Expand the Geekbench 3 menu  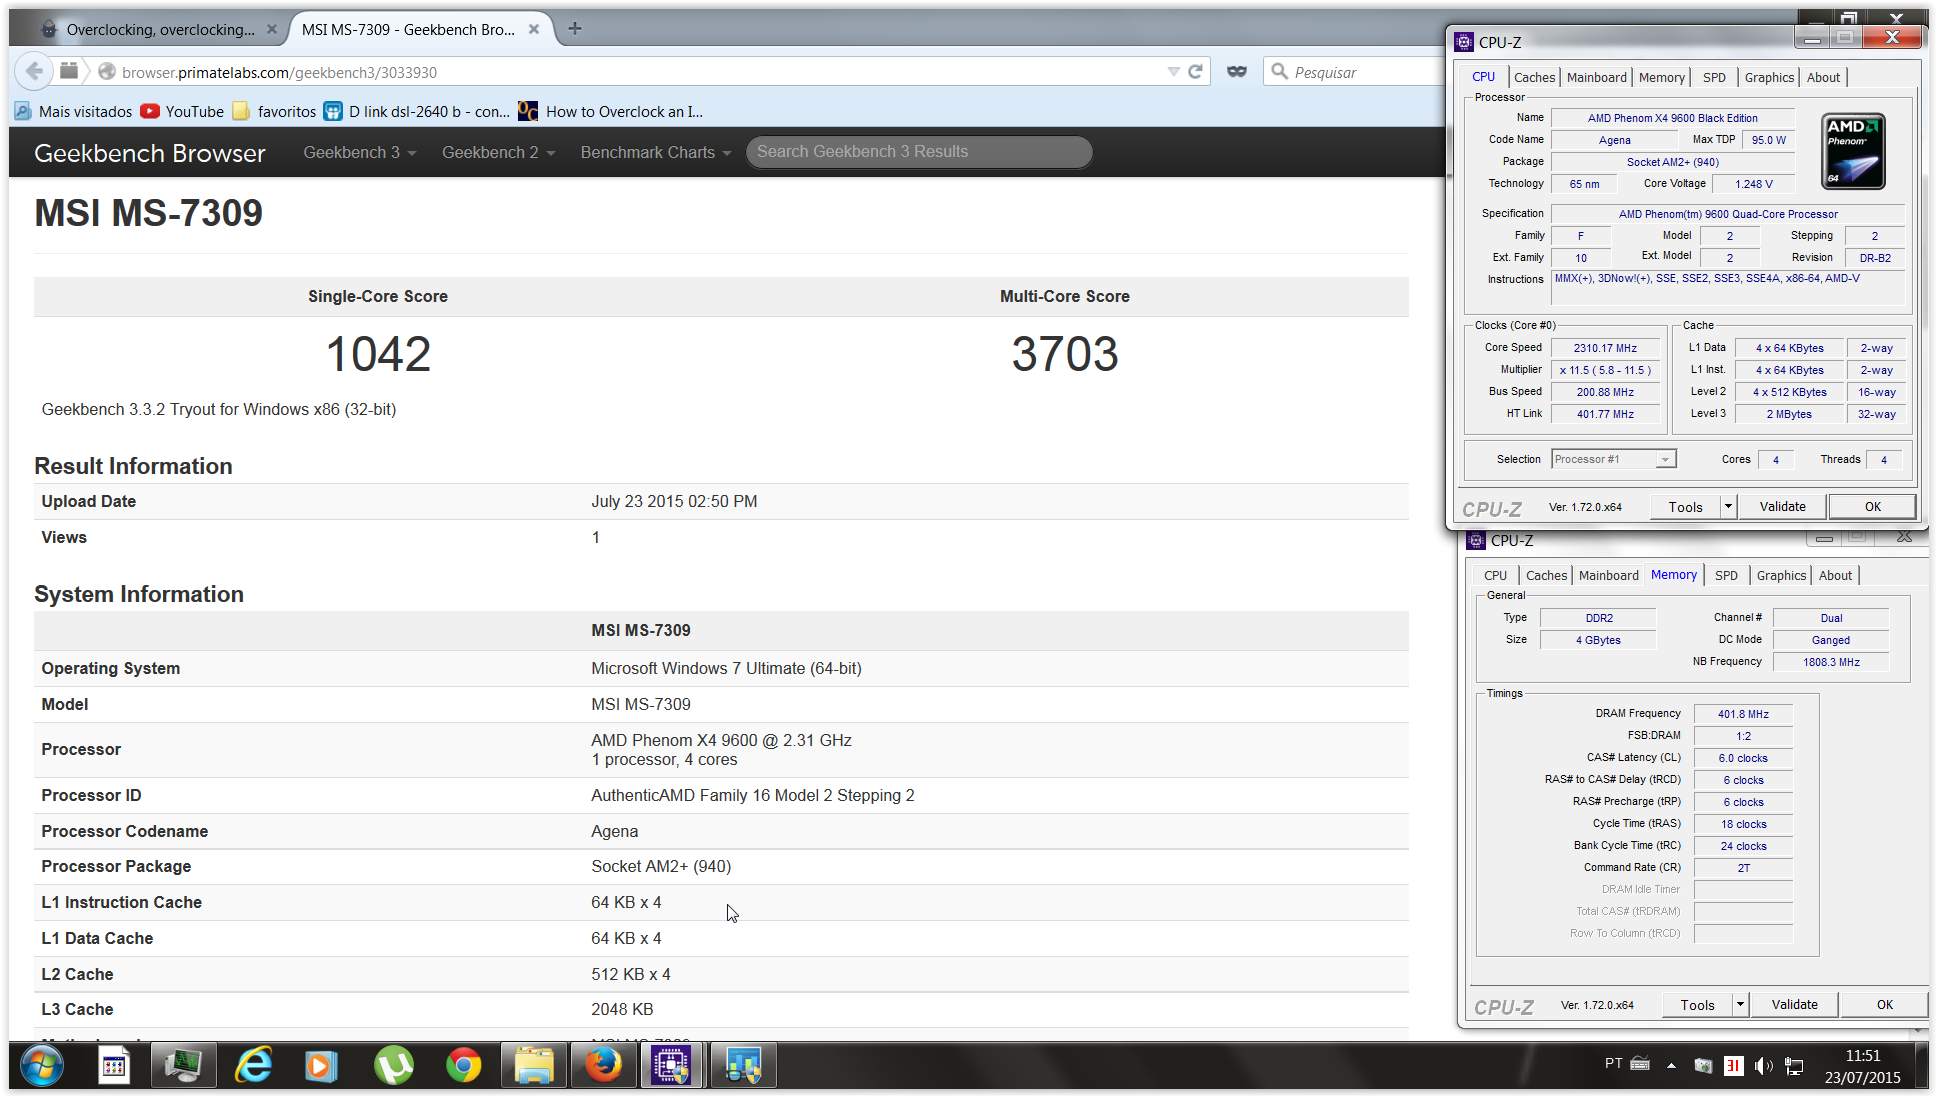pos(359,152)
